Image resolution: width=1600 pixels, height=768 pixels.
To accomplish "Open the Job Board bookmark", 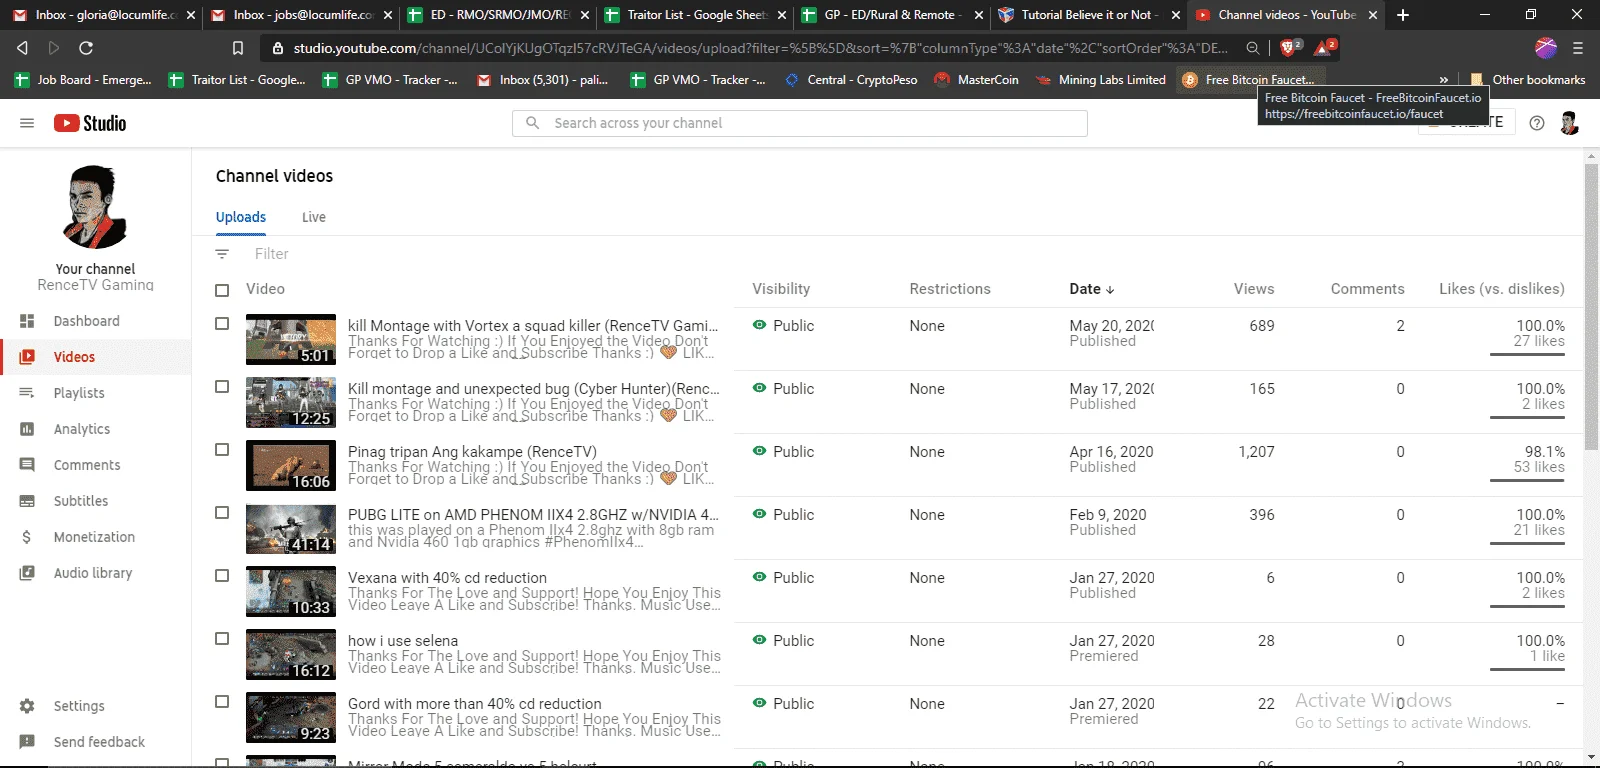I will 83,80.
